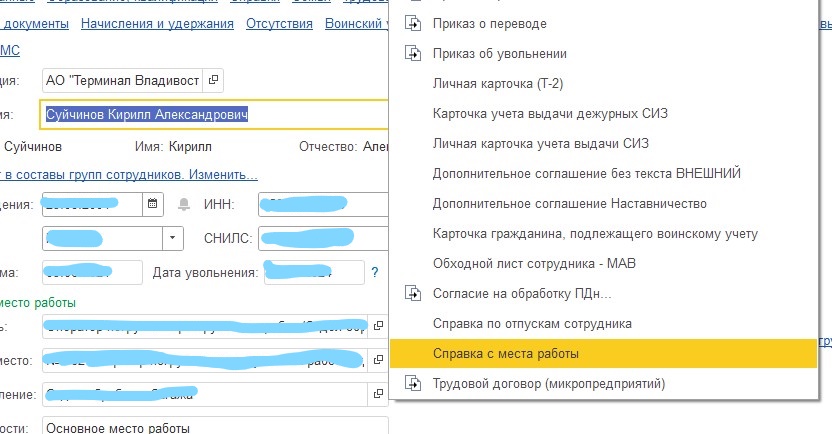This screenshot has height=434, width=832.
Task: Select Обходной лист сотрудника - МАВ
Action: [535, 263]
